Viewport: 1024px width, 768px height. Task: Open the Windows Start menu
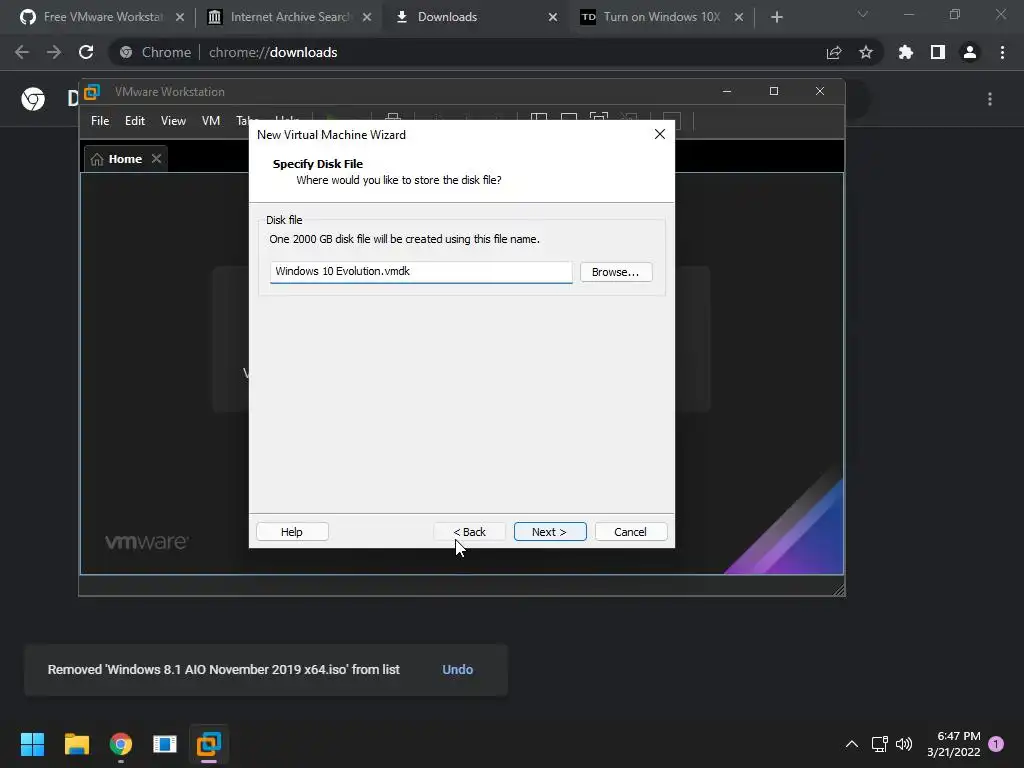32,744
